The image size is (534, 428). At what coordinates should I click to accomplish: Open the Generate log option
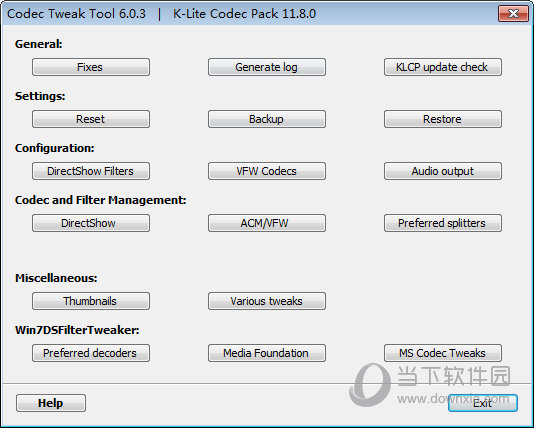(x=267, y=67)
